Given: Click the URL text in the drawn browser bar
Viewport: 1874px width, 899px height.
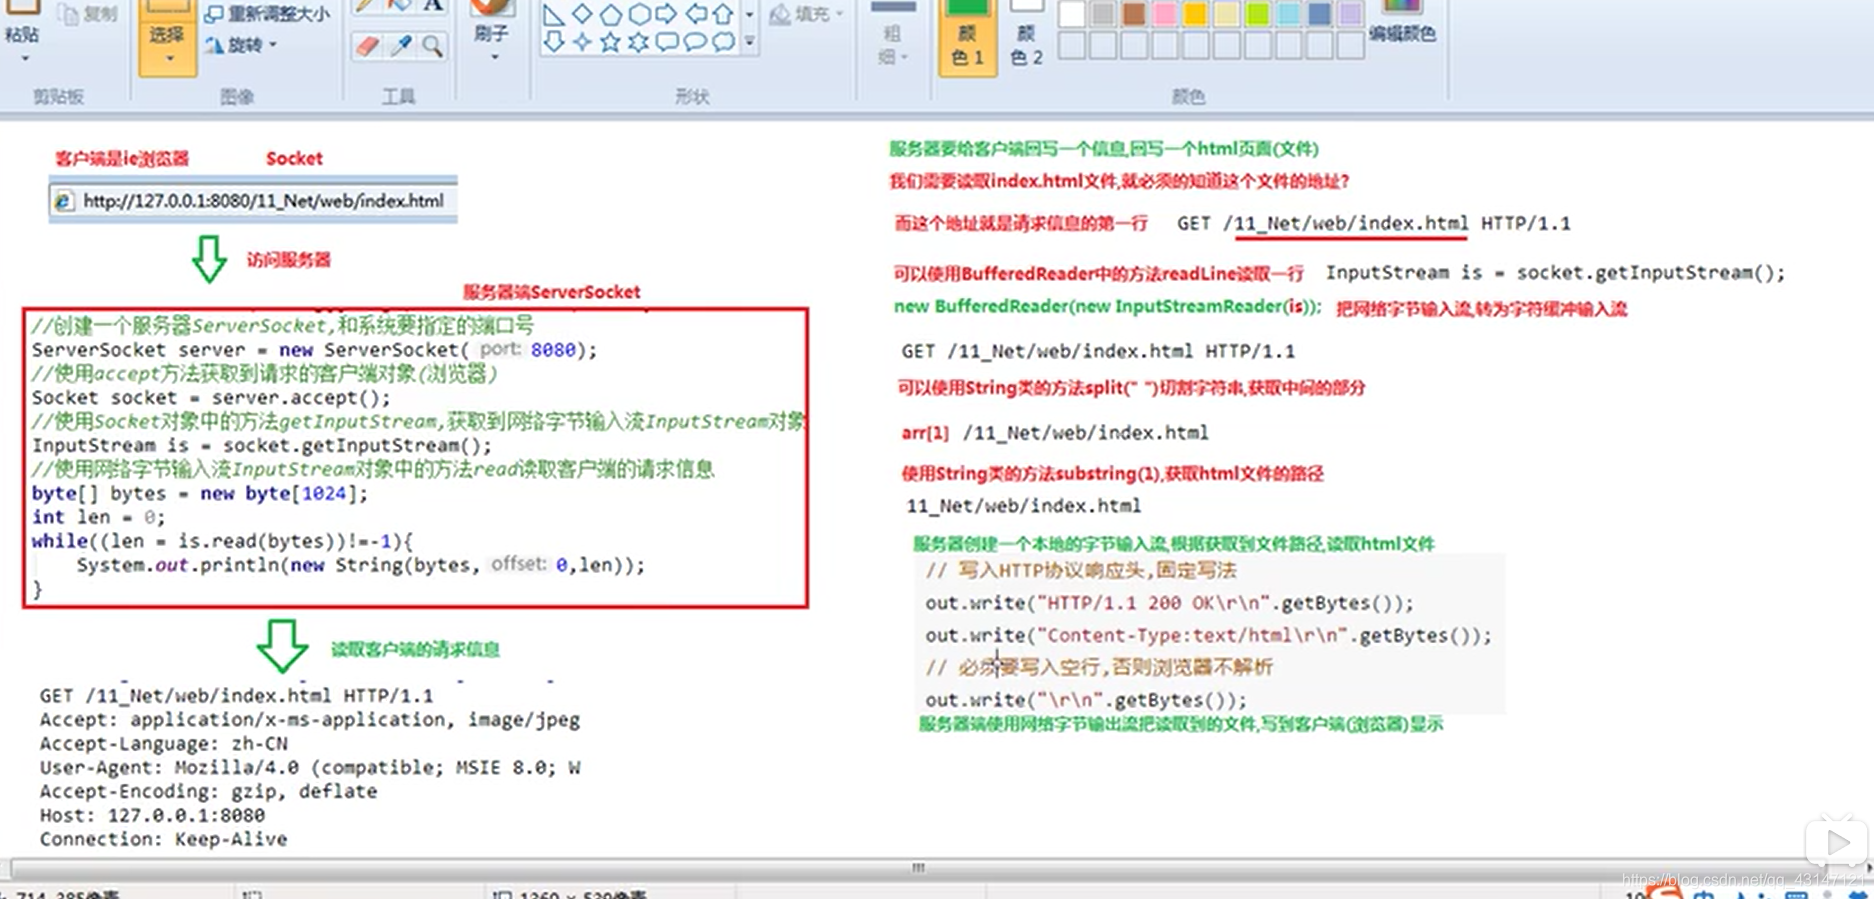Looking at the screenshot, I should [x=263, y=201].
